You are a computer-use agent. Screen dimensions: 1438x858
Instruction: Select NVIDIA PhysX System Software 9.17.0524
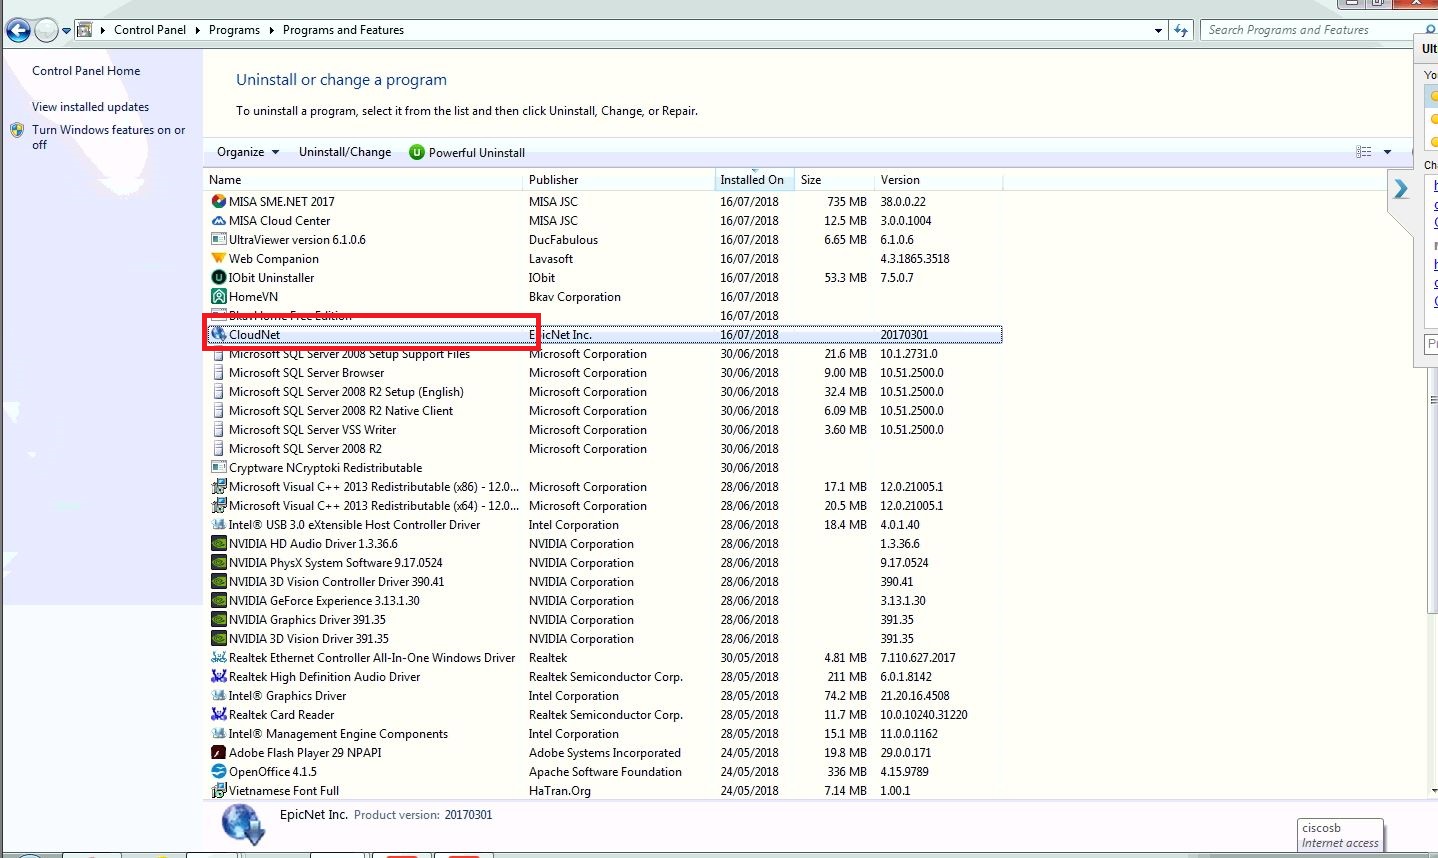coord(605,563)
